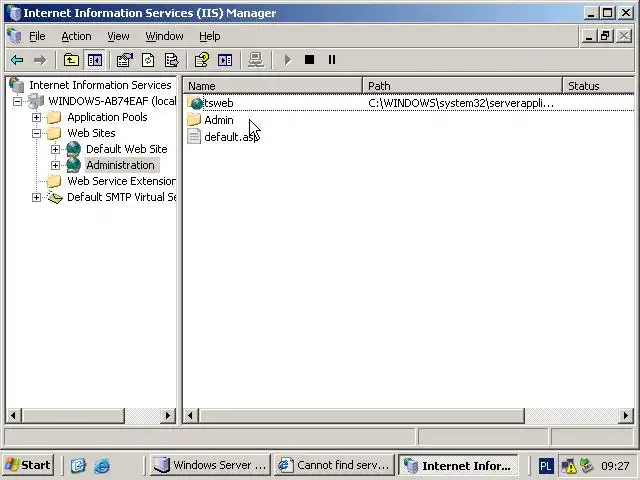This screenshot has height=480, width=640.
Task: Open the Start menu
Action: pyautogui.click(x=28, y=465)
